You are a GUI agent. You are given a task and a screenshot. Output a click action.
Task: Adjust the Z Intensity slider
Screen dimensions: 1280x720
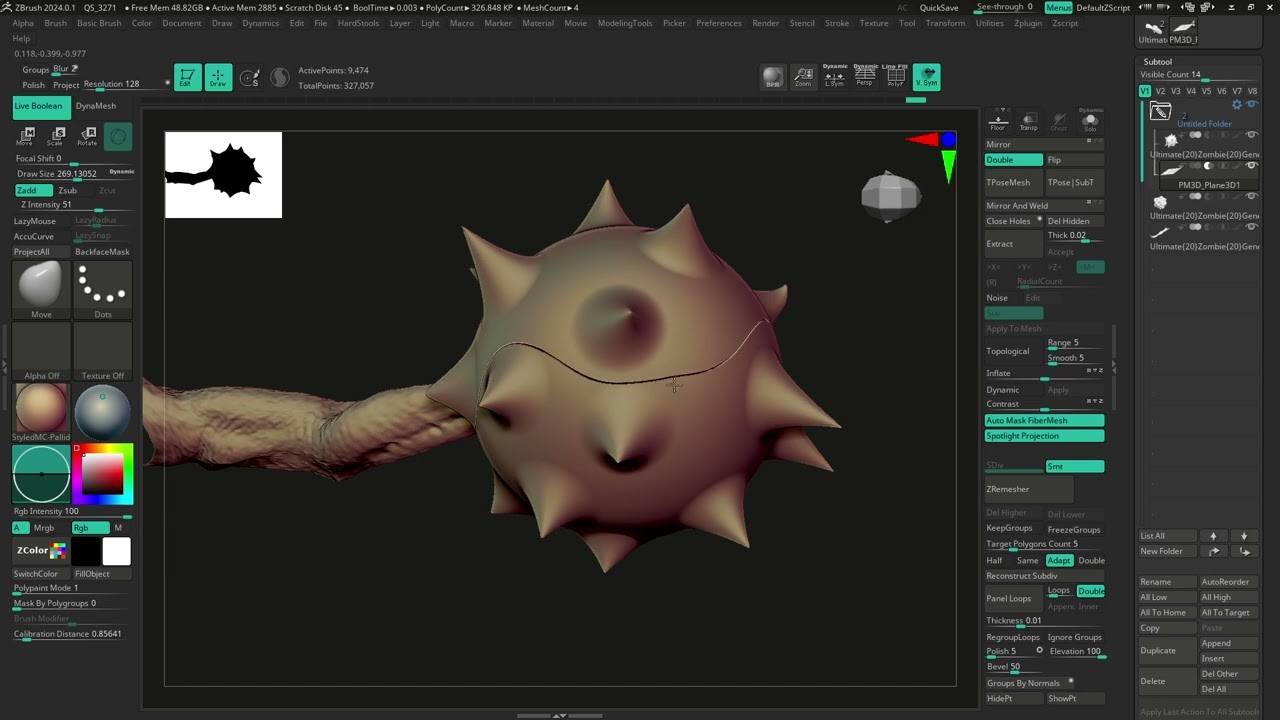point(74,205)
